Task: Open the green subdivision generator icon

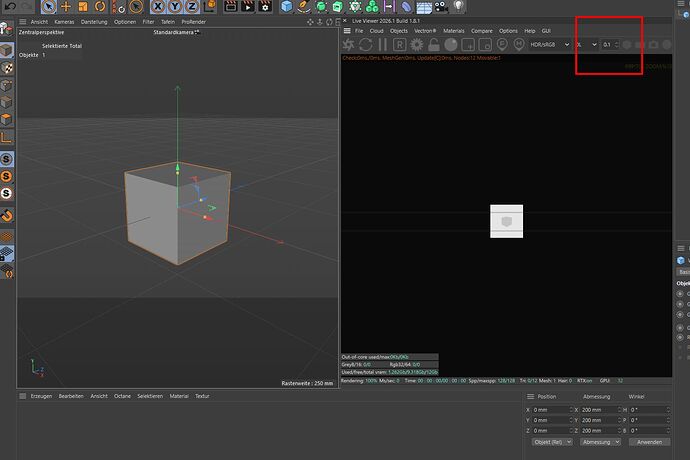Action: (321, 6)
